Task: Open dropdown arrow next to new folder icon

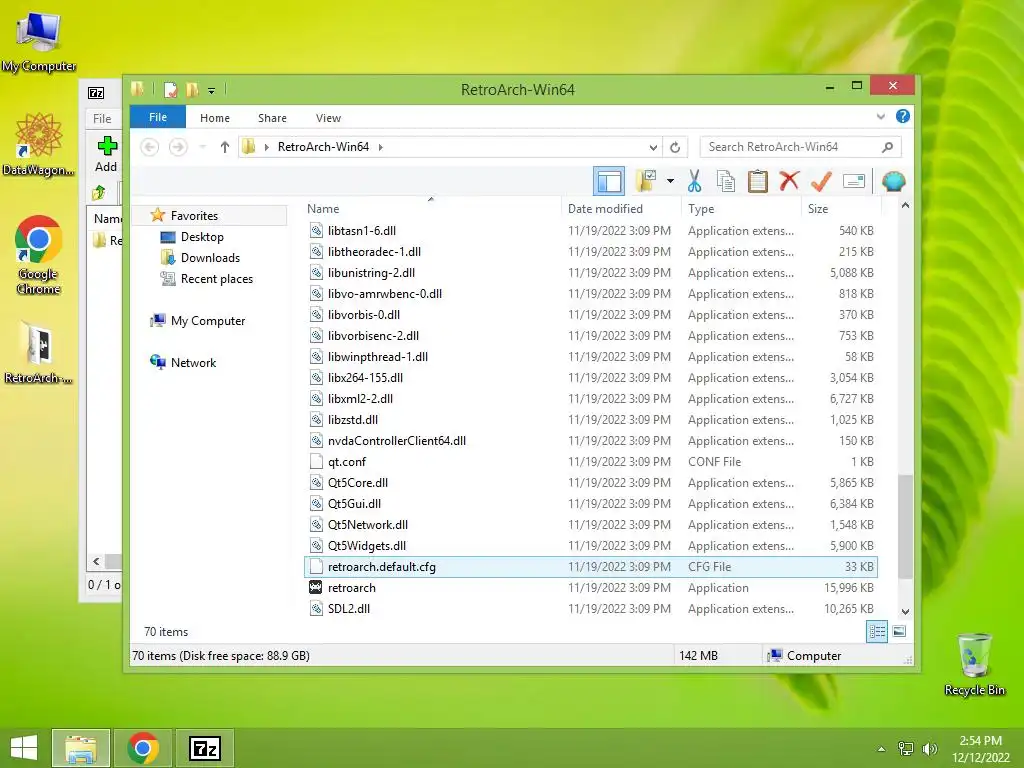Action: [670, 181]
